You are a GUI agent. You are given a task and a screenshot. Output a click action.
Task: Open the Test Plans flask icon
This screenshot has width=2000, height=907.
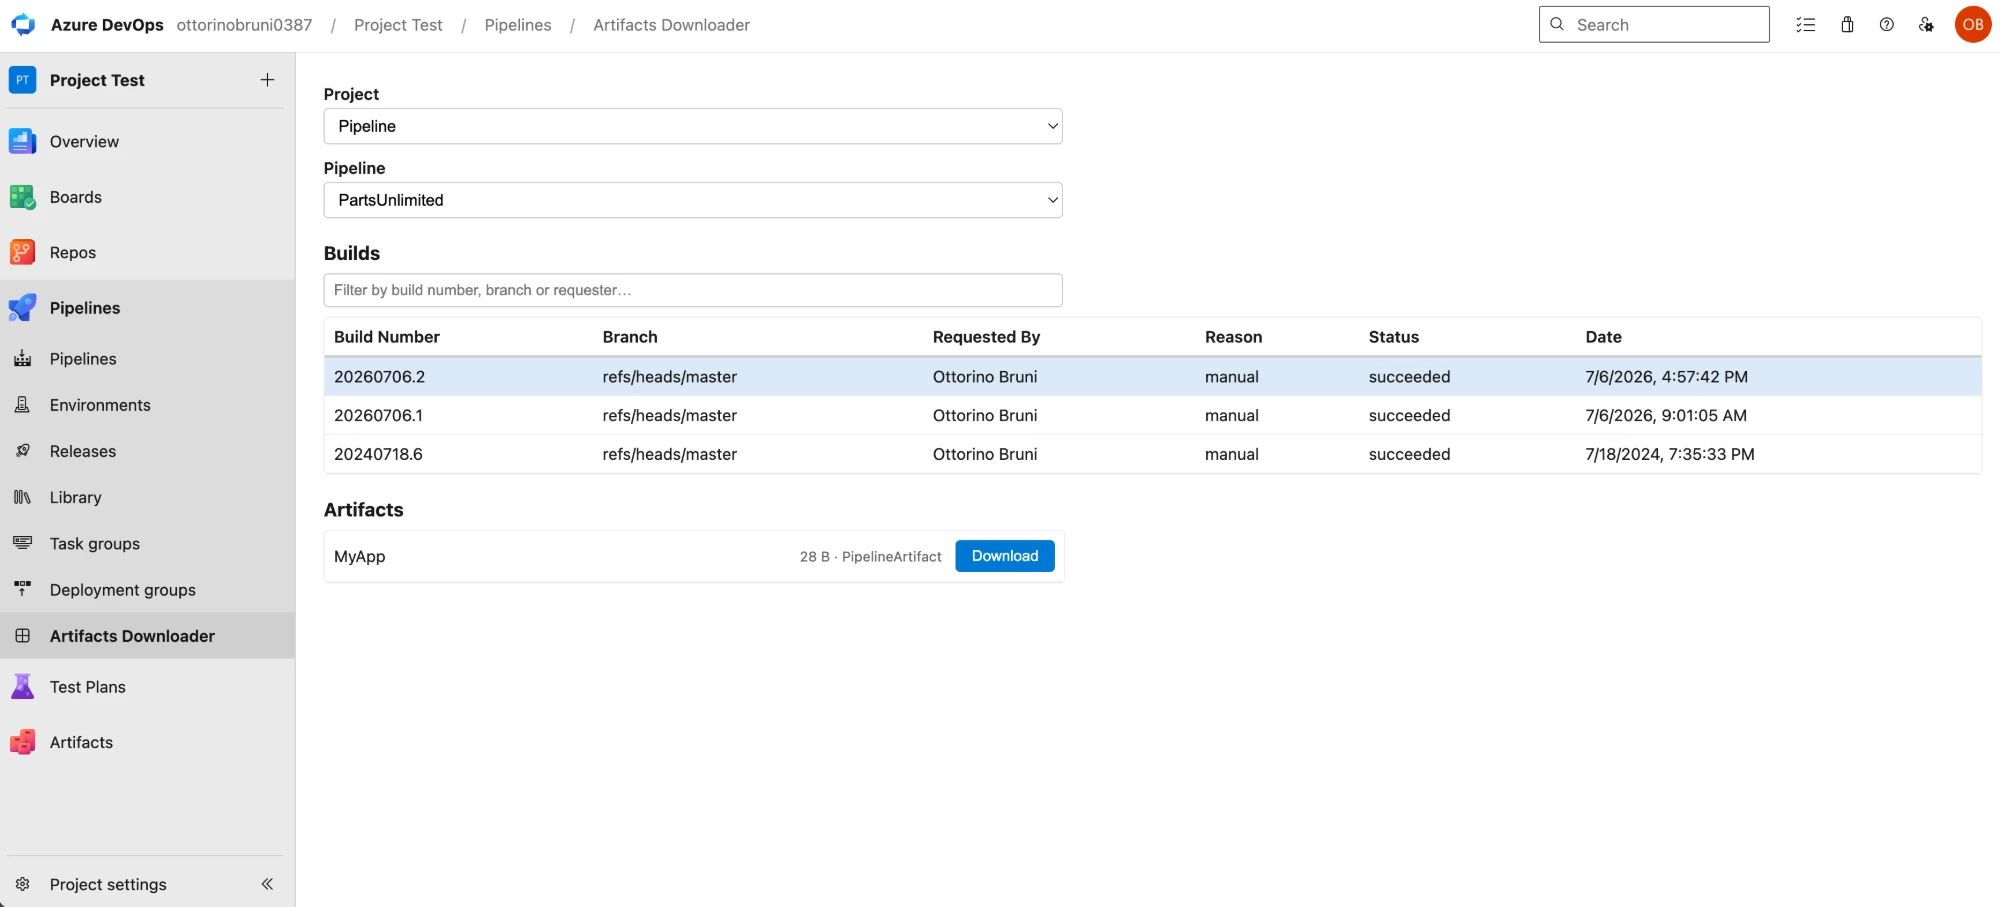(x=23, y=687)
